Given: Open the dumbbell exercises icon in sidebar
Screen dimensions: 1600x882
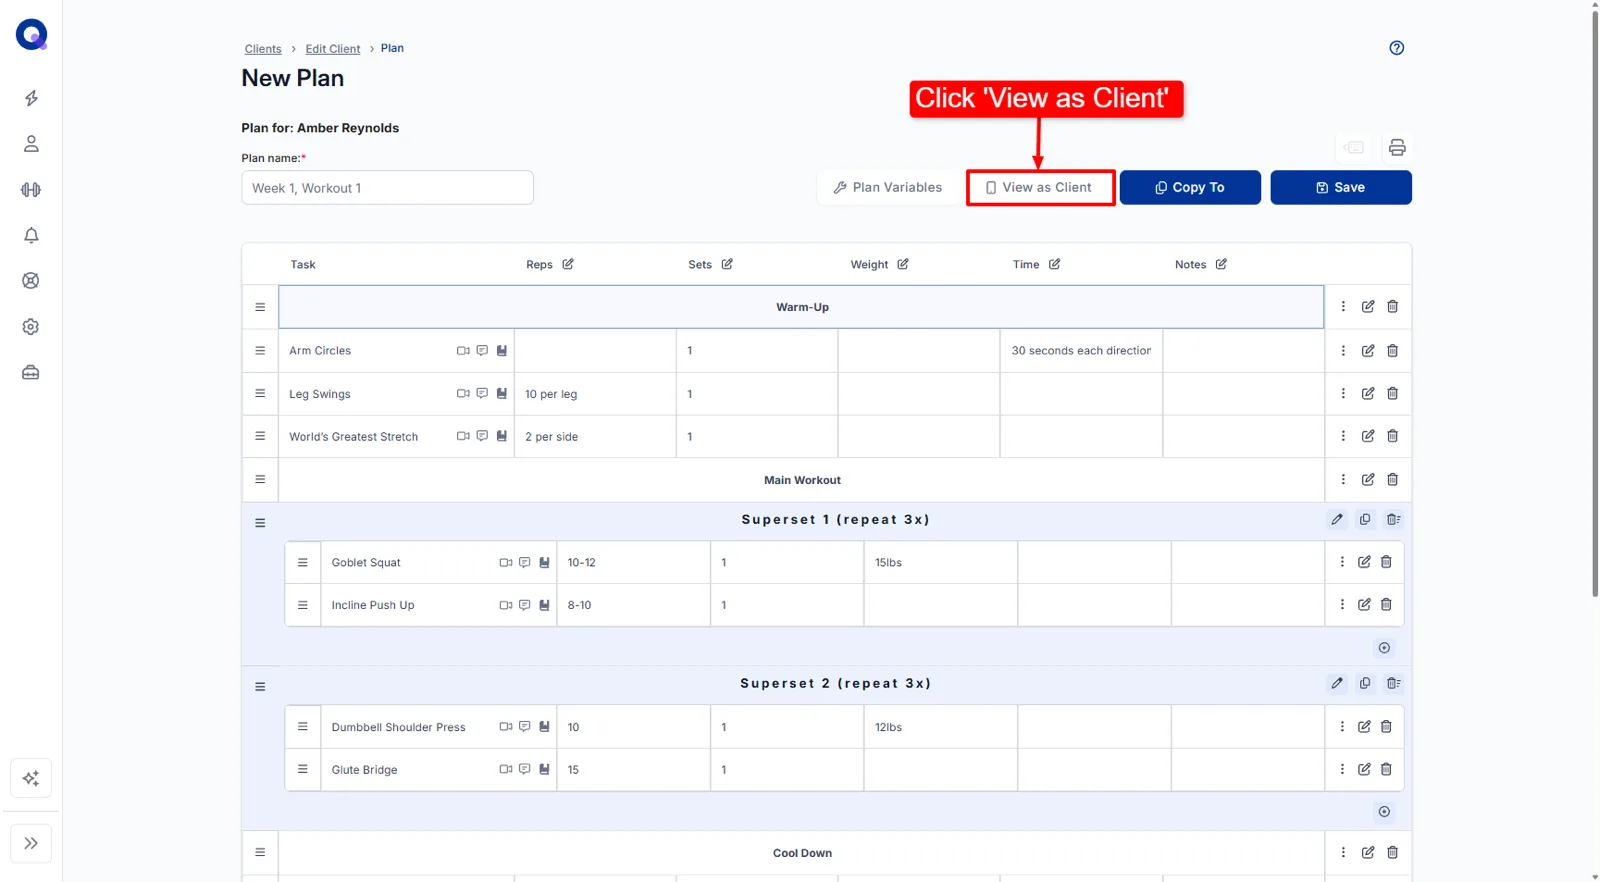Looking at the screenshot, I should [31, 190].
